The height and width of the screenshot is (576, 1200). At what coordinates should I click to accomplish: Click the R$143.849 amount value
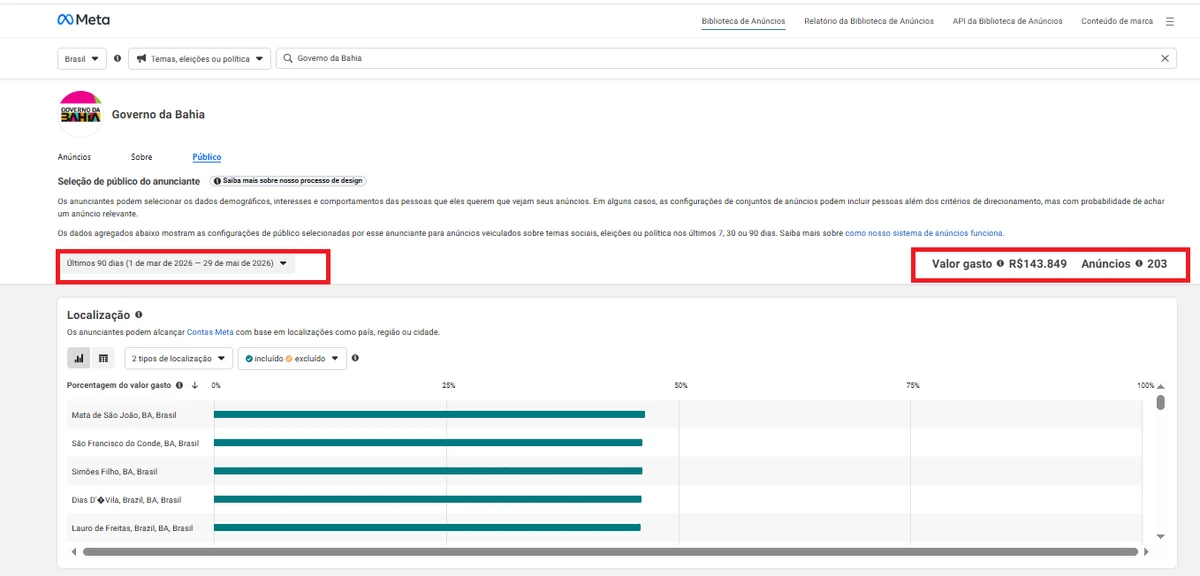coord(1038,264)
